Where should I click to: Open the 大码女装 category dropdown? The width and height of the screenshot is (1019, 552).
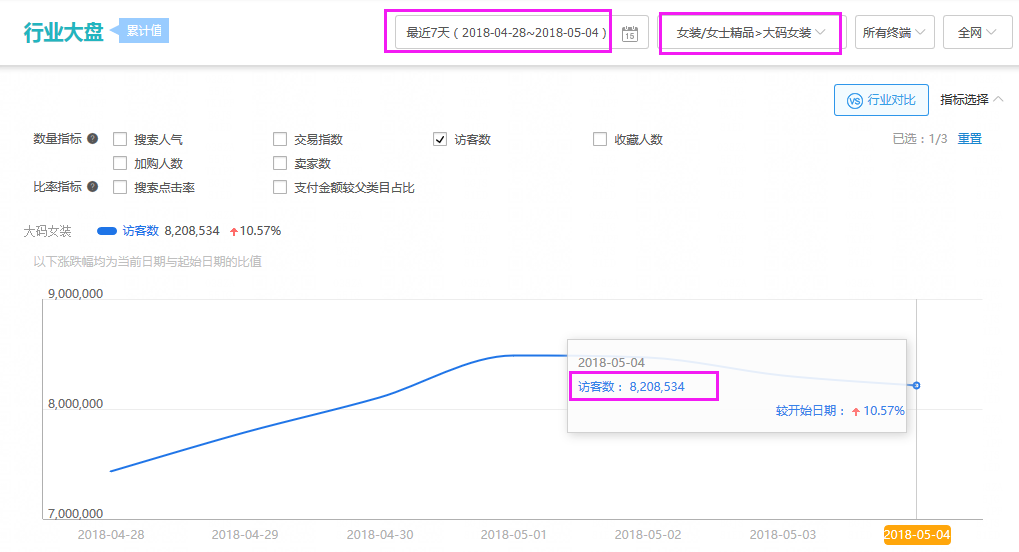click(750, 33)
